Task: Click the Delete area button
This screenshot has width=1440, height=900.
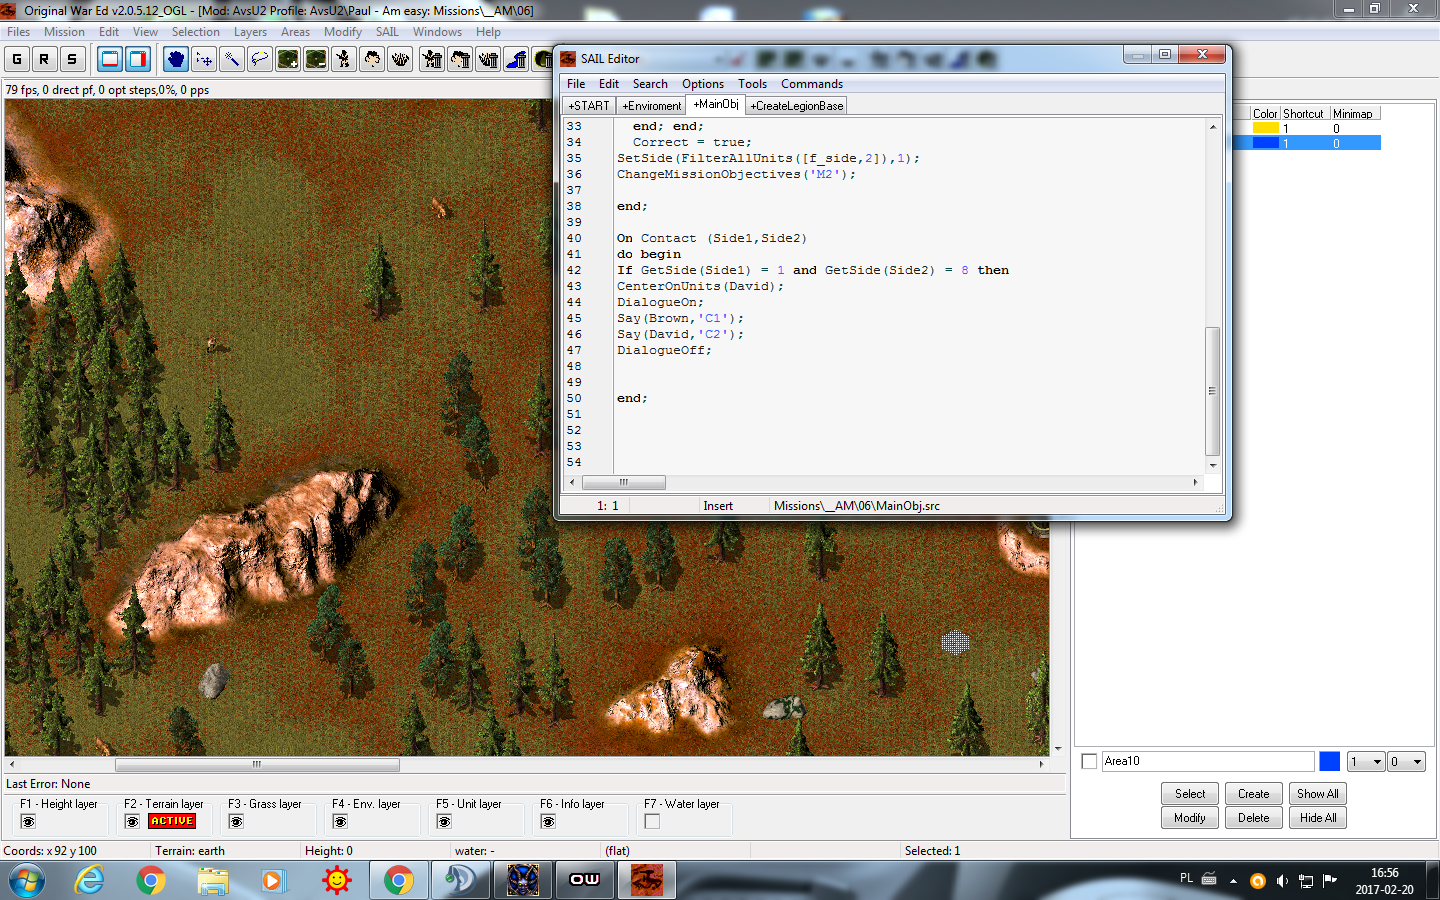Action: tap(1254, 818)
